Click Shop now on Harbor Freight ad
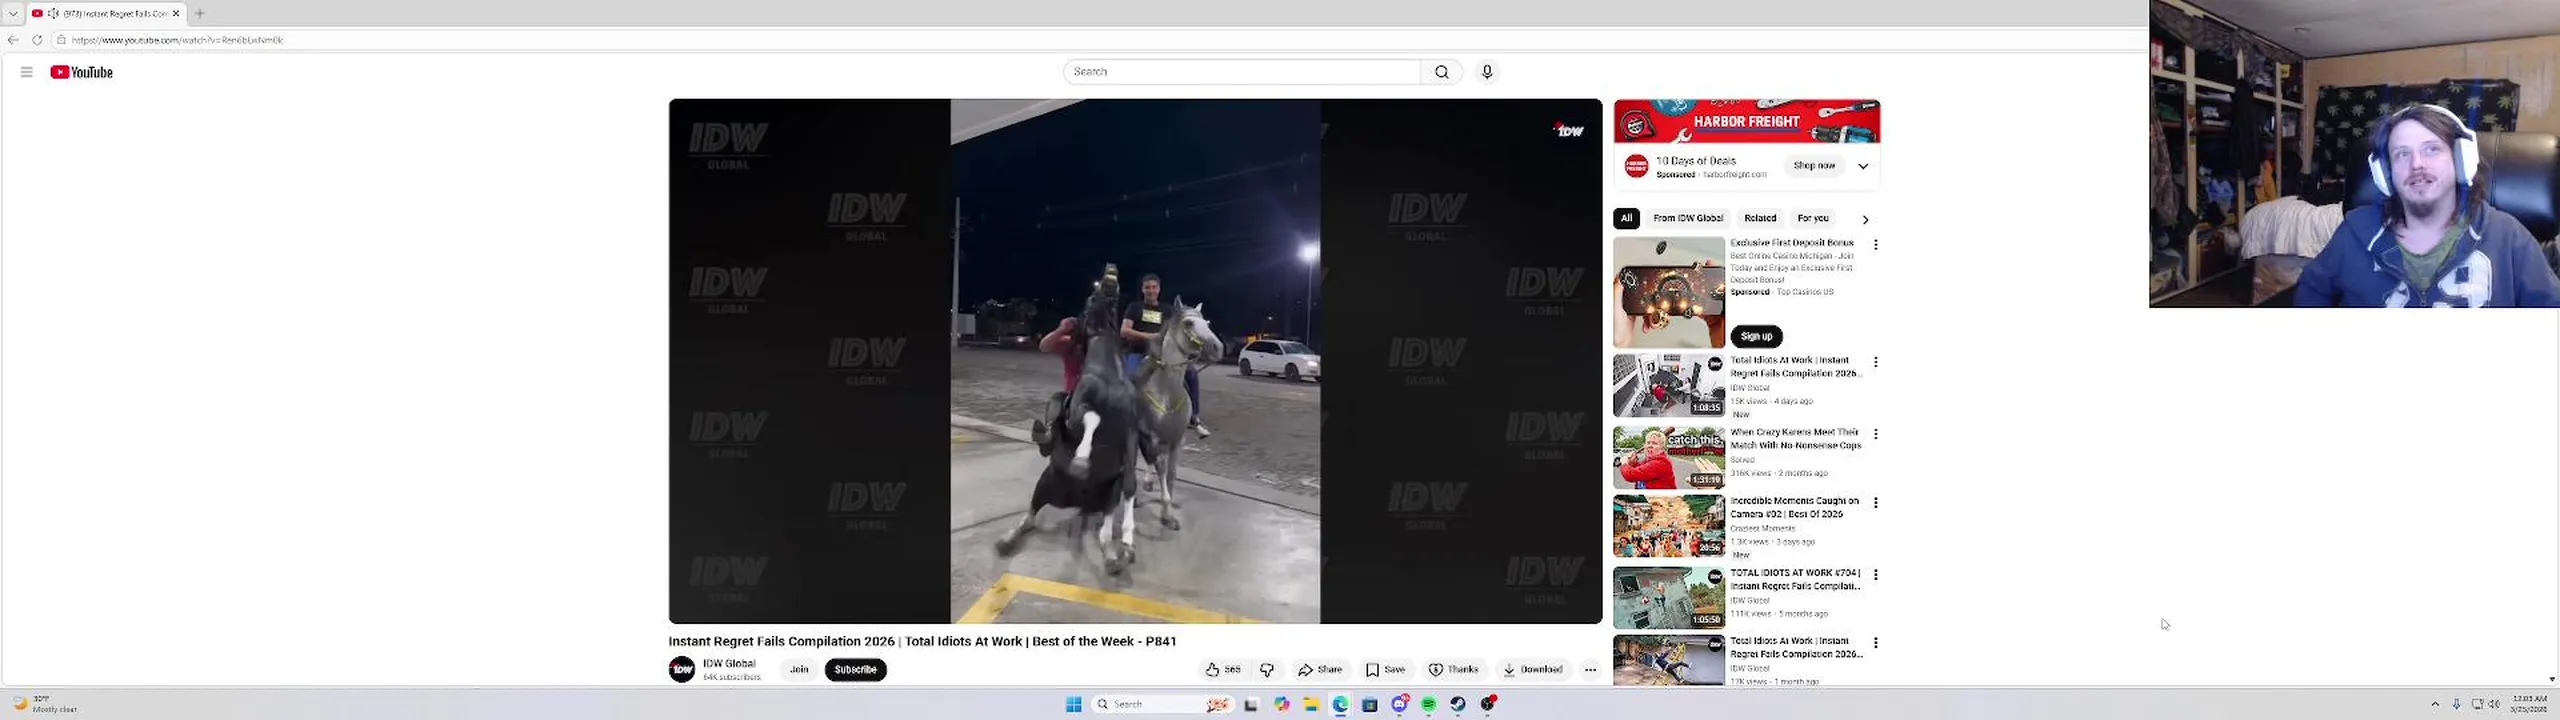 click(x=1814, y=166)
